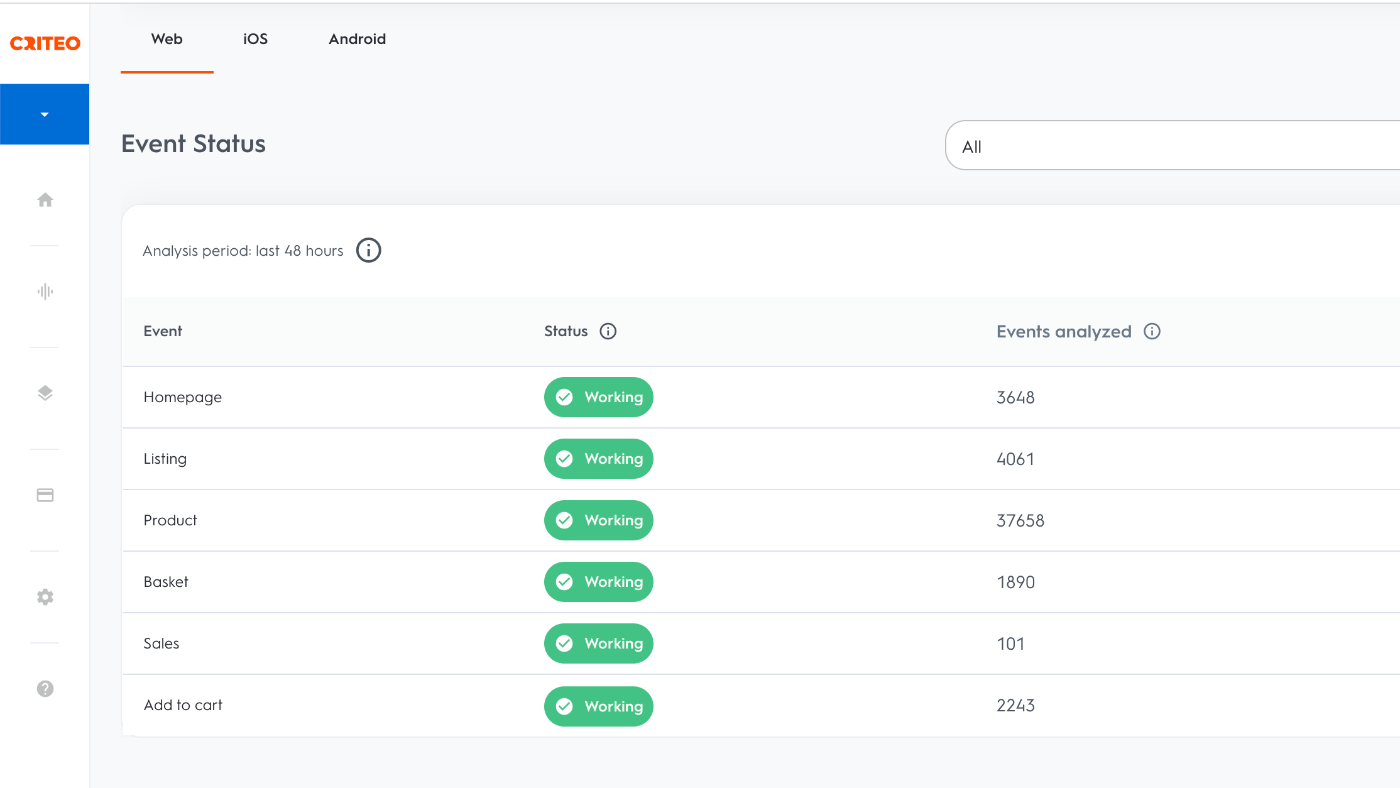Click the Basket Working status badge
The image size is (1400, 788).
coord(598,582)
